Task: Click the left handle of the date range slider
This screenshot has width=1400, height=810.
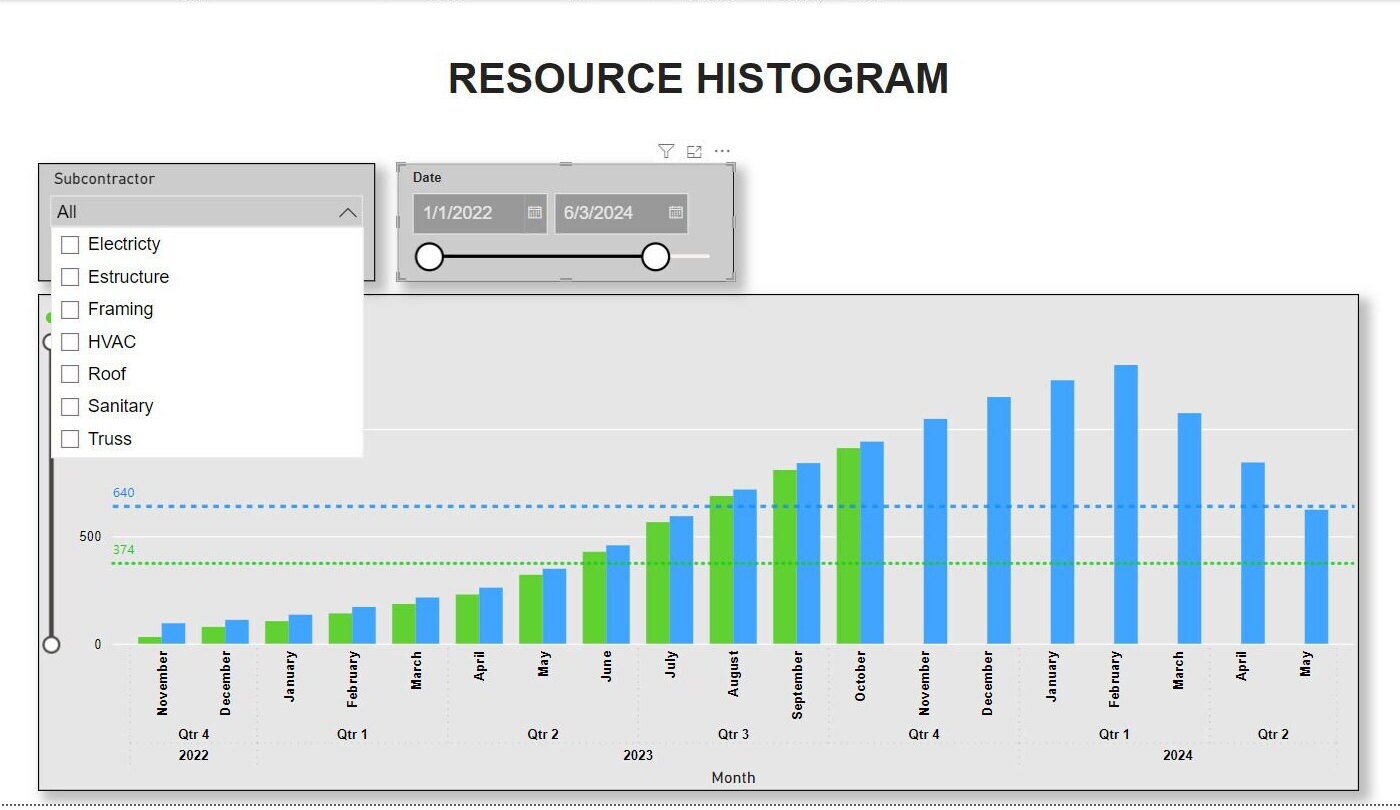Action: 429,257
